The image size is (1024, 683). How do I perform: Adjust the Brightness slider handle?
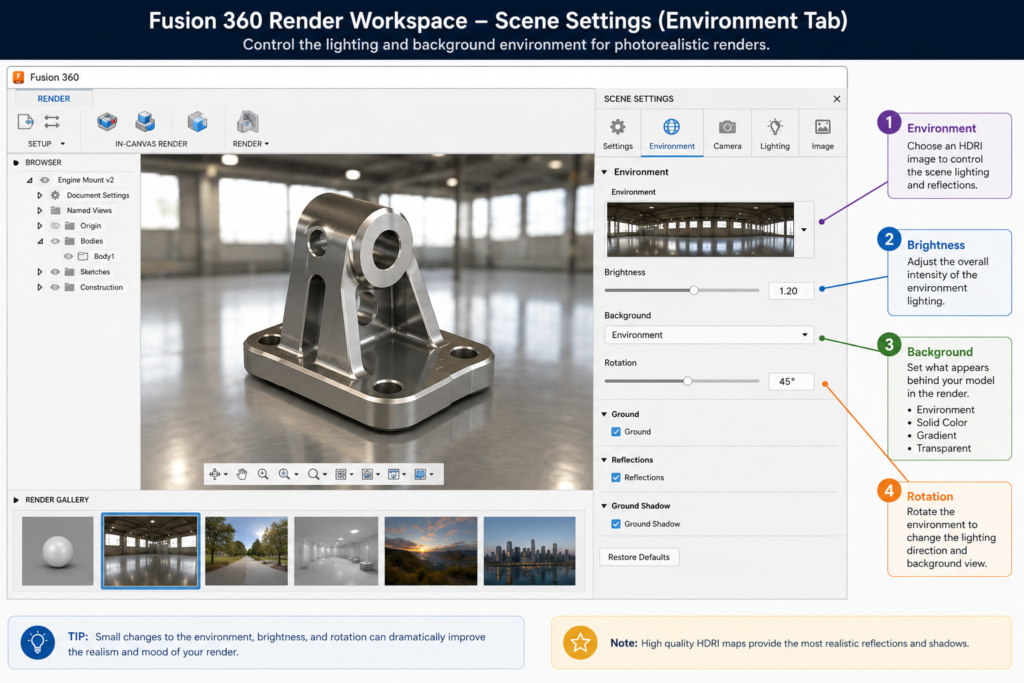(x=694, y=291)
